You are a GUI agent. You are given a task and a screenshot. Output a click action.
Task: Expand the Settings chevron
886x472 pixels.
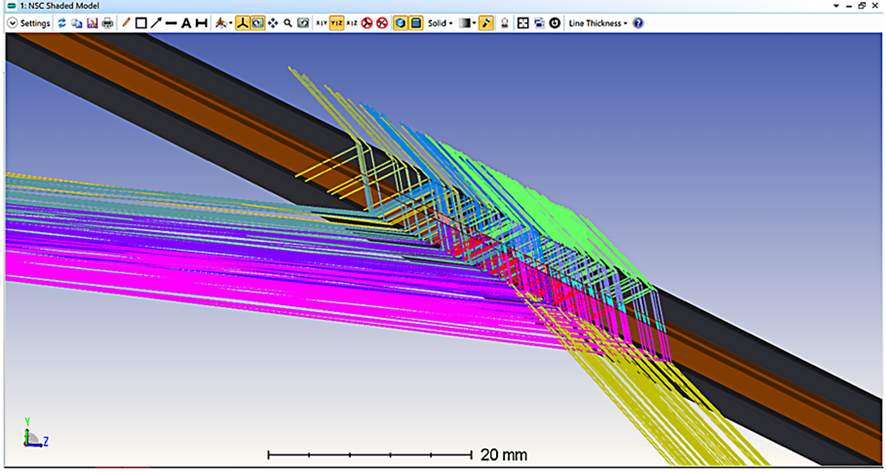click(x=12, y=22)
